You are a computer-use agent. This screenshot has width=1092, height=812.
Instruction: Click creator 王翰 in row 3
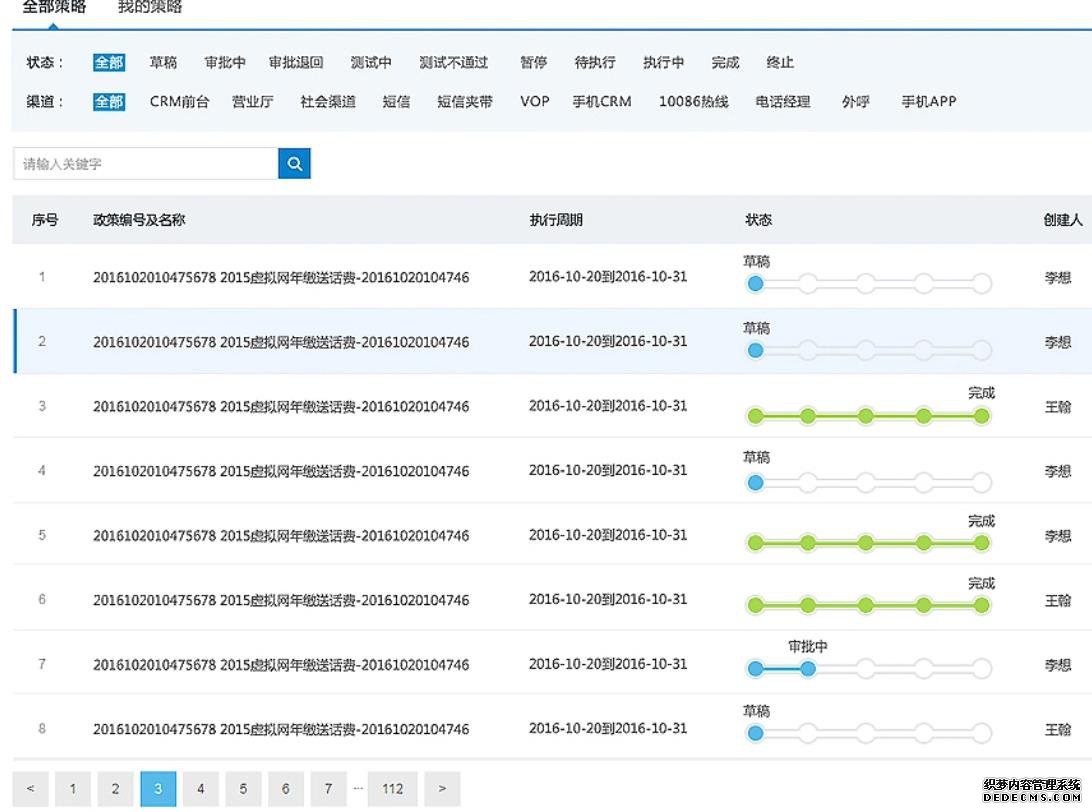pyautogui.click(x=1057, y=407)
